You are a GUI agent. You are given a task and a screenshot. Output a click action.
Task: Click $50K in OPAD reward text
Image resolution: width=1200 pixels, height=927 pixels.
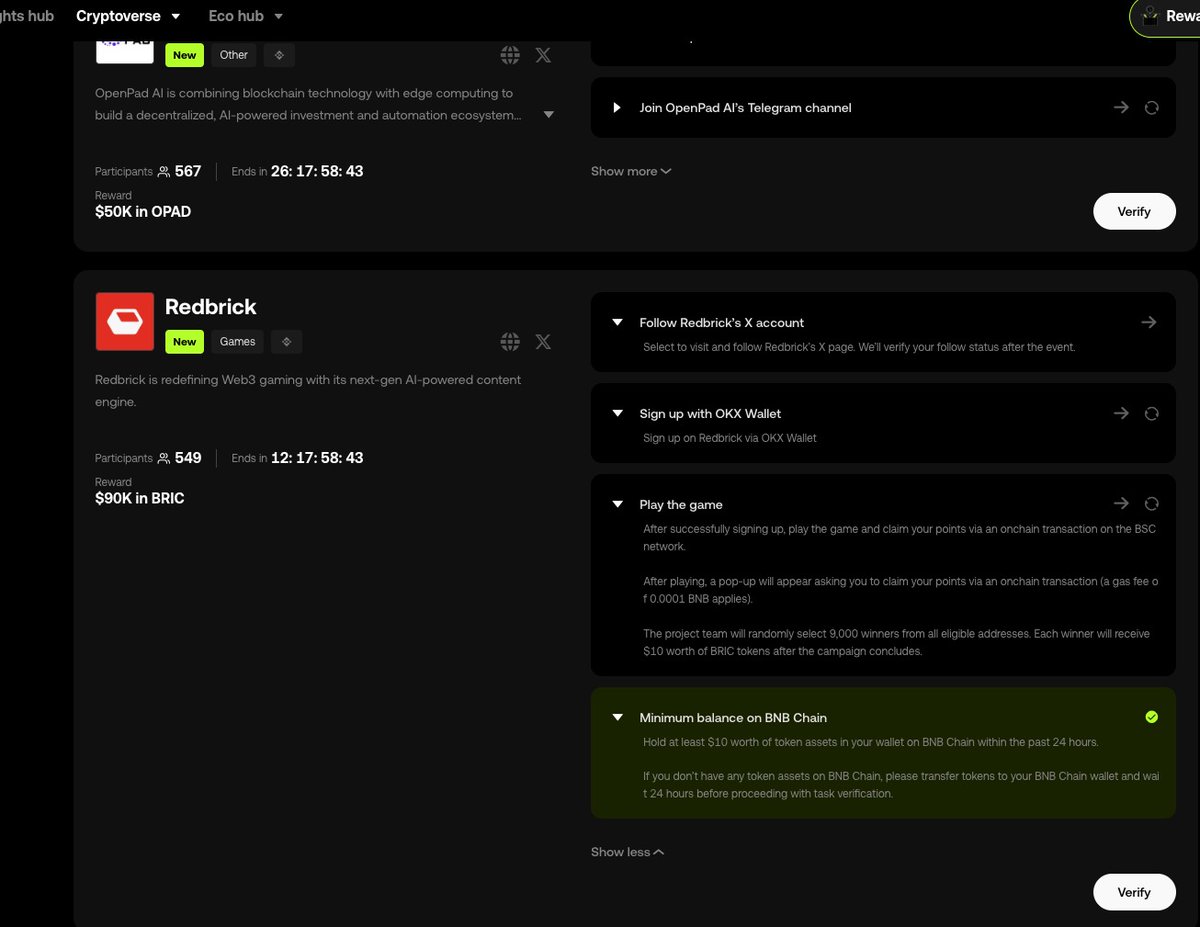(x=143, y=212)
